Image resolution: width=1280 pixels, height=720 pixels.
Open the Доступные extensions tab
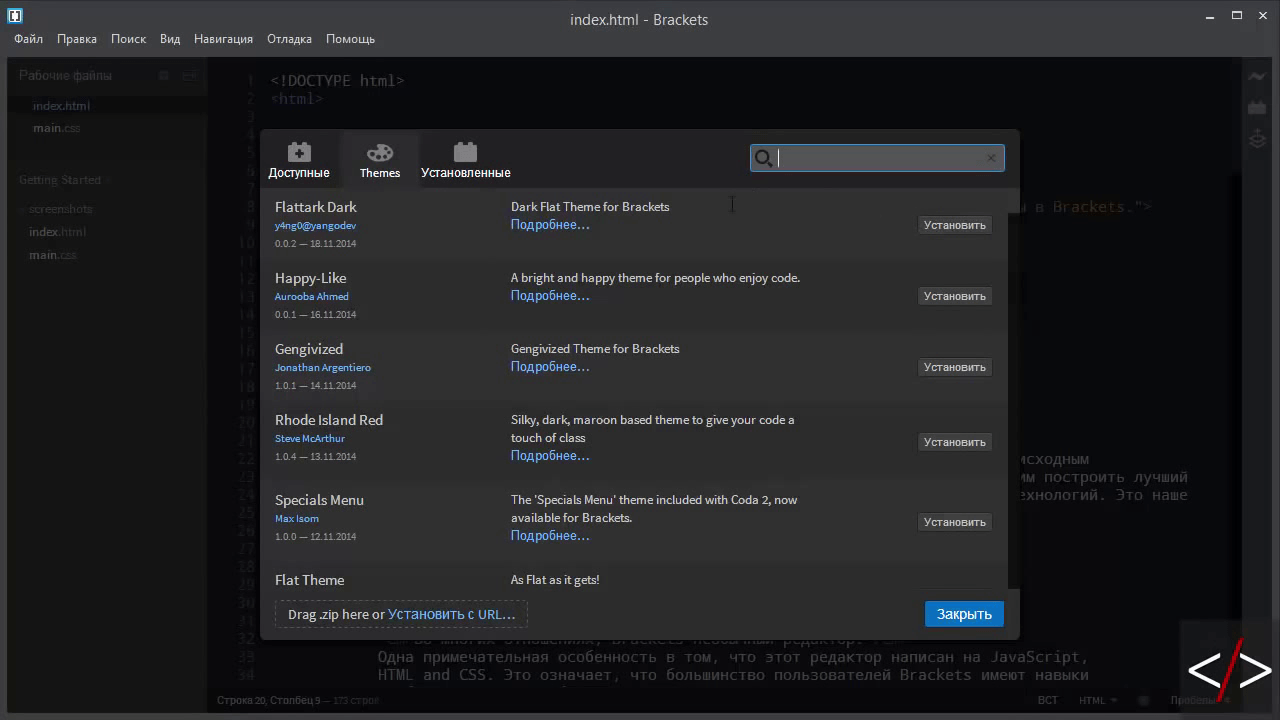pyautogui.click(x=299, y=159)
